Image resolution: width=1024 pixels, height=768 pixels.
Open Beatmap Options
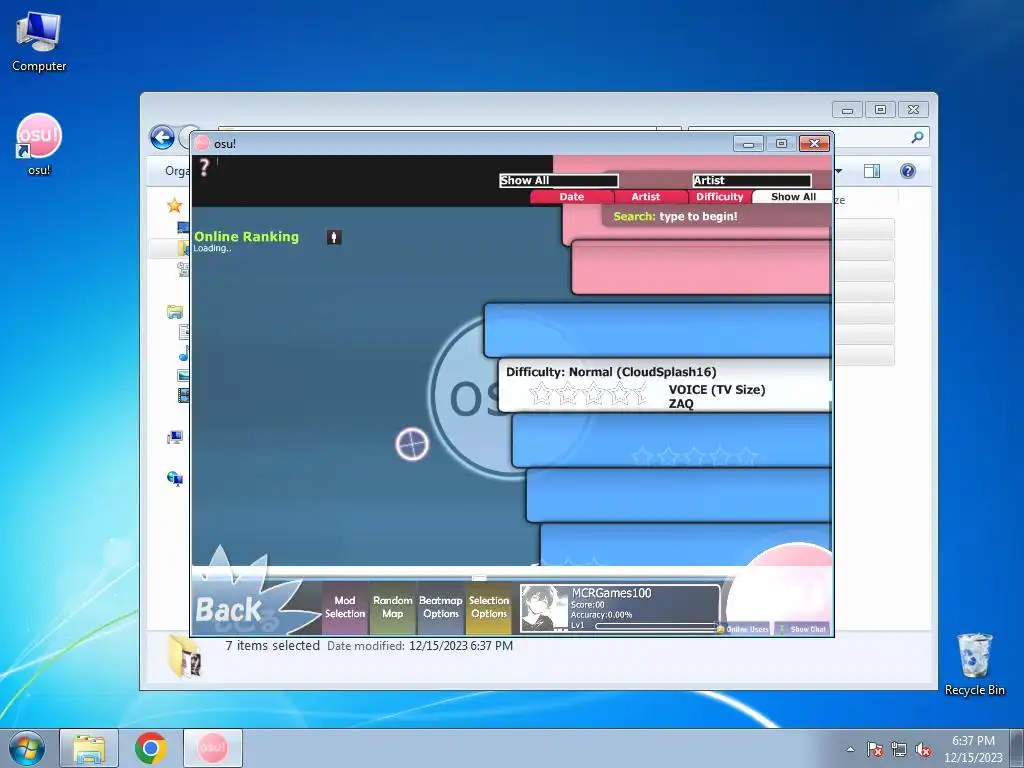coord(441,607)
